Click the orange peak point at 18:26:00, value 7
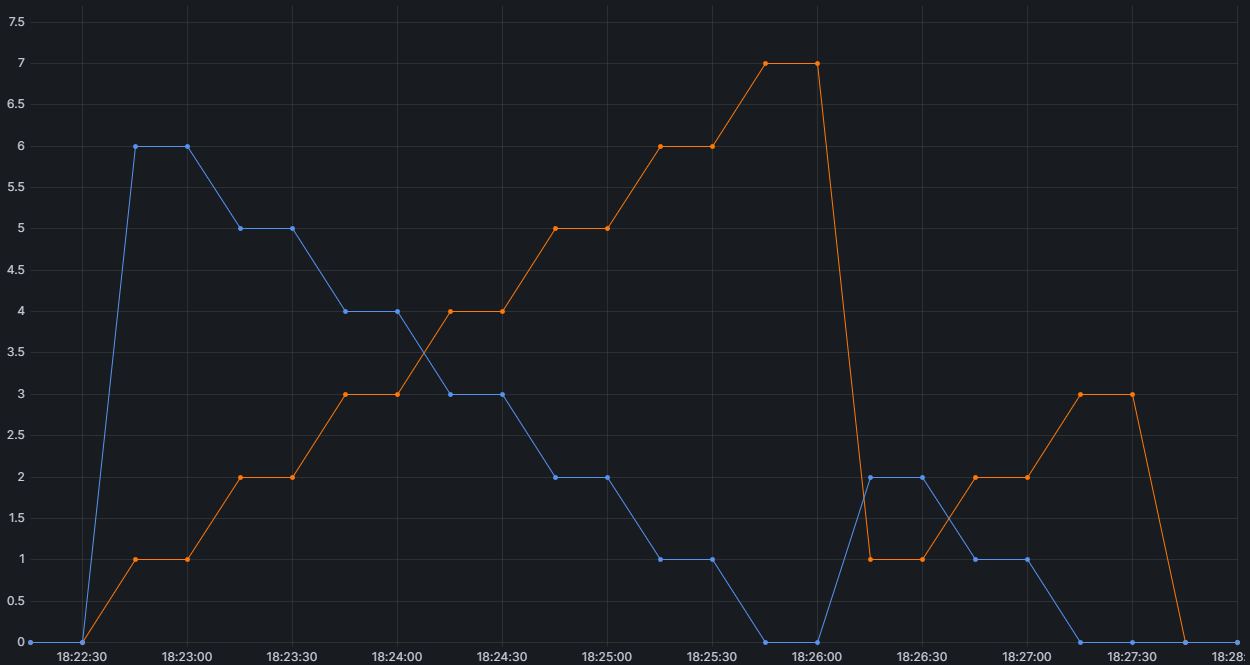The image size is (1250, 665). click(817, 63)
